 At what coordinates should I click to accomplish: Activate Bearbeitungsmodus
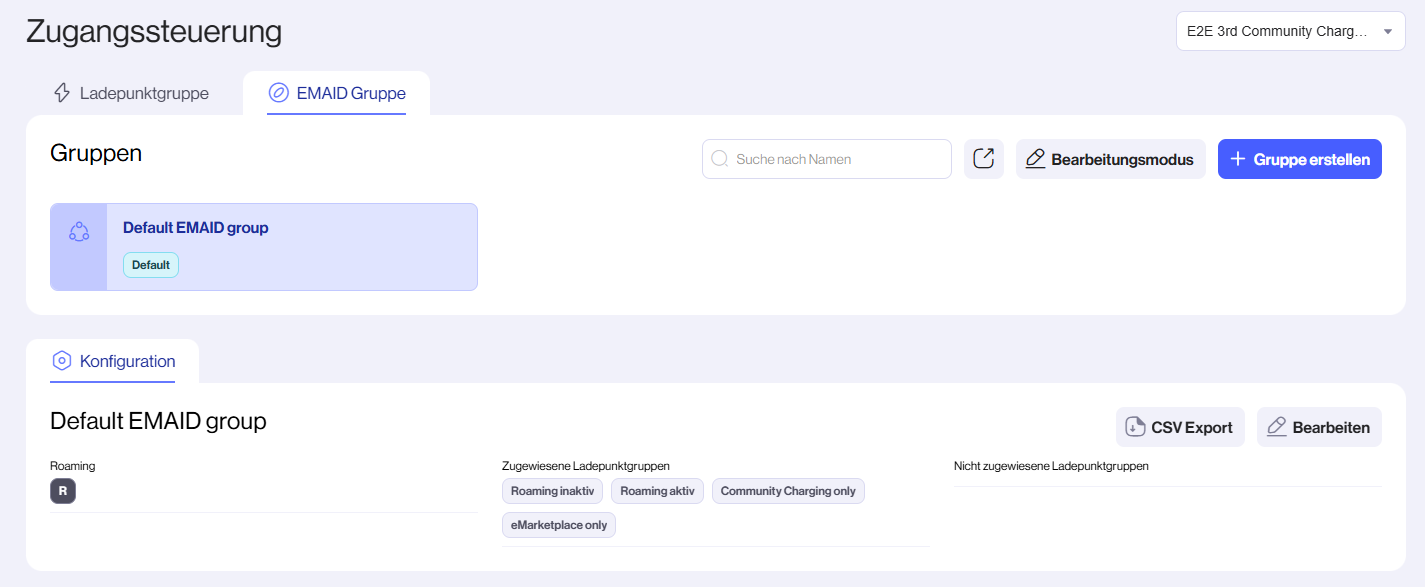(x=1110, y=158)
